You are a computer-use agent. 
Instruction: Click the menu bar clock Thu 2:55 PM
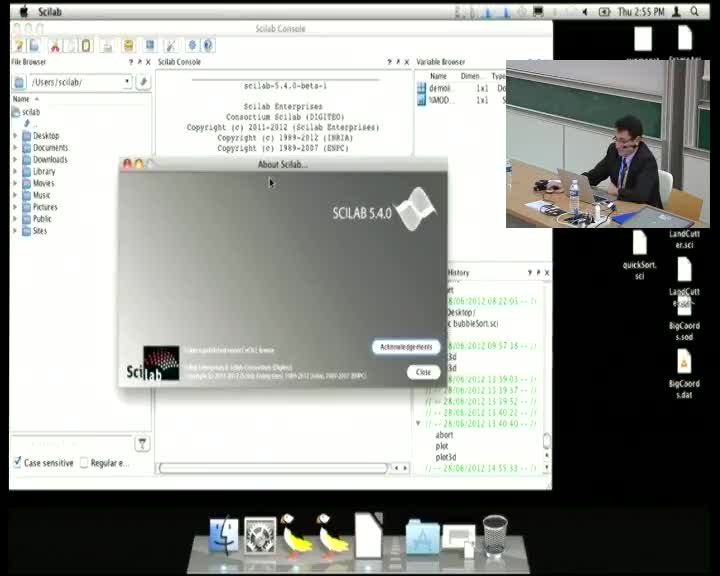click(641, 12)
